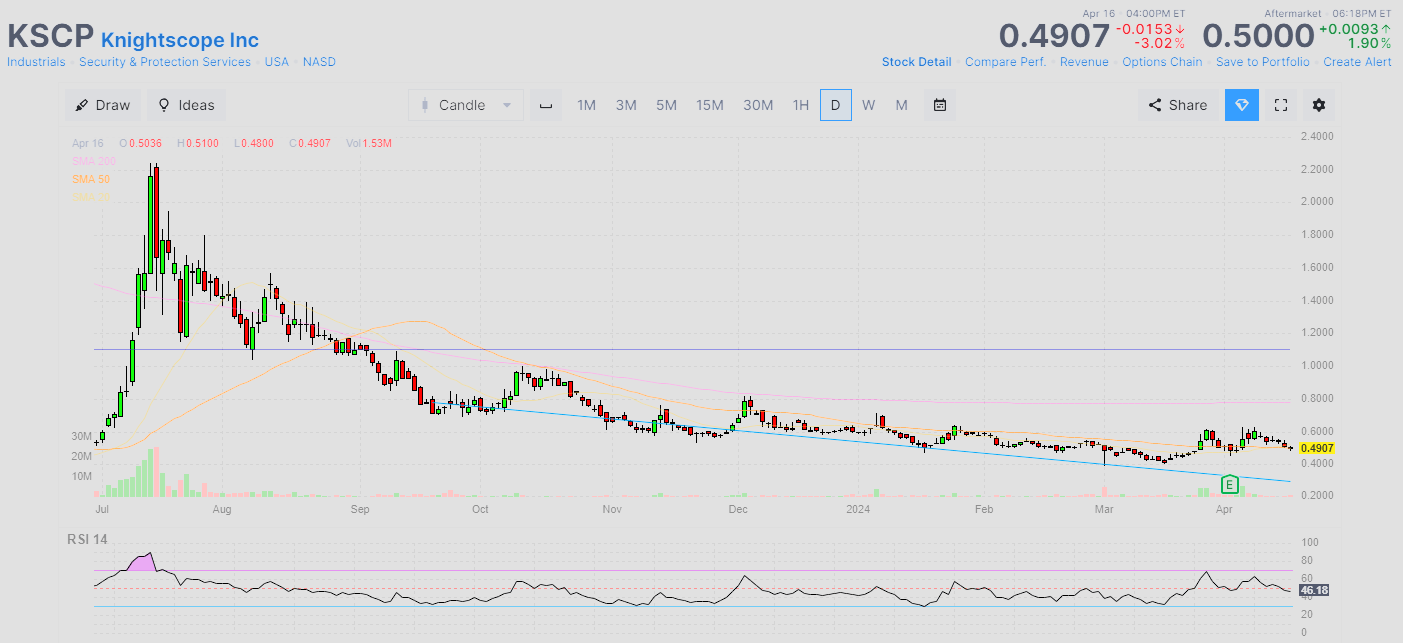Select the D daily timeframe
This screenshot has height=643, width=1403.
(836, 105)
